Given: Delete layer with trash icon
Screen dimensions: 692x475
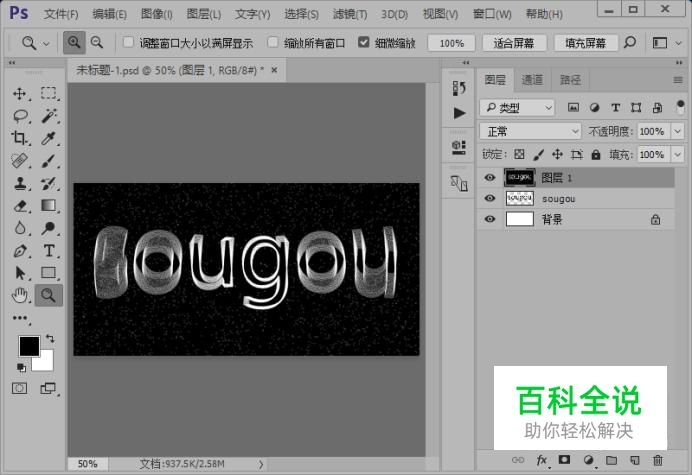Looking at the screenshot, I should point(658,460).
